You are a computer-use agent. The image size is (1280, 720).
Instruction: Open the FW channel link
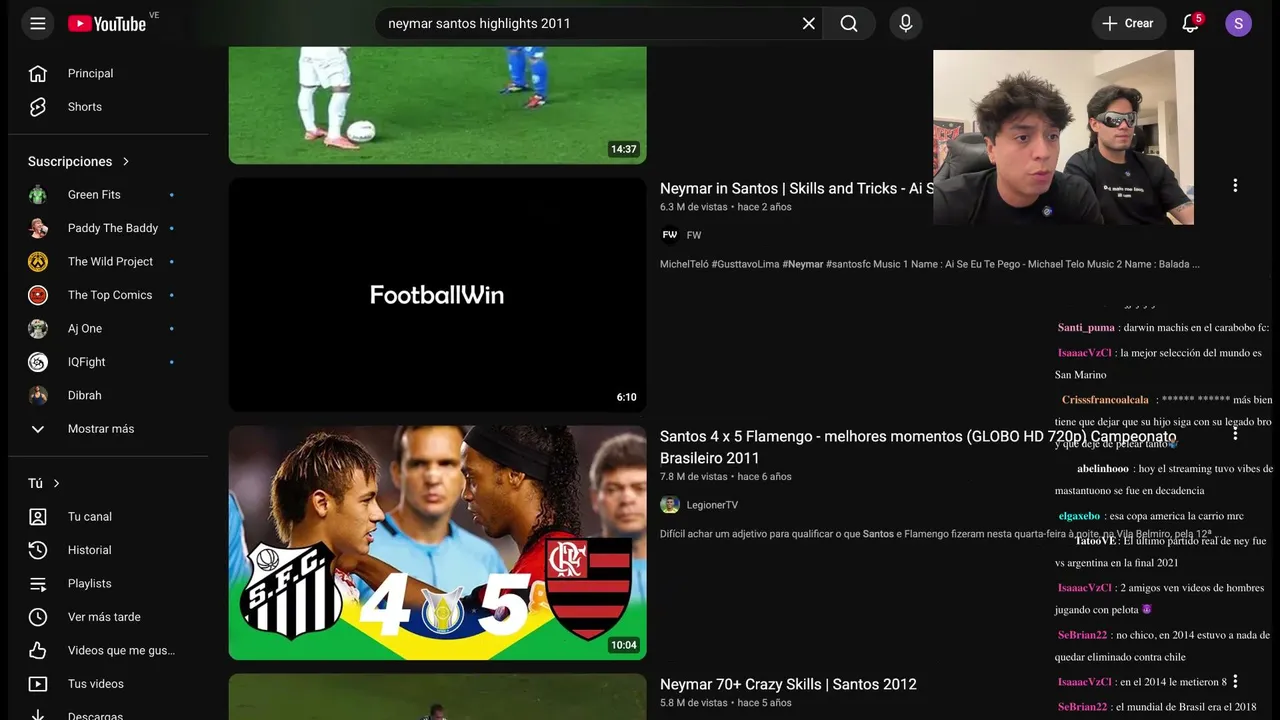click(x=694, y=235)
